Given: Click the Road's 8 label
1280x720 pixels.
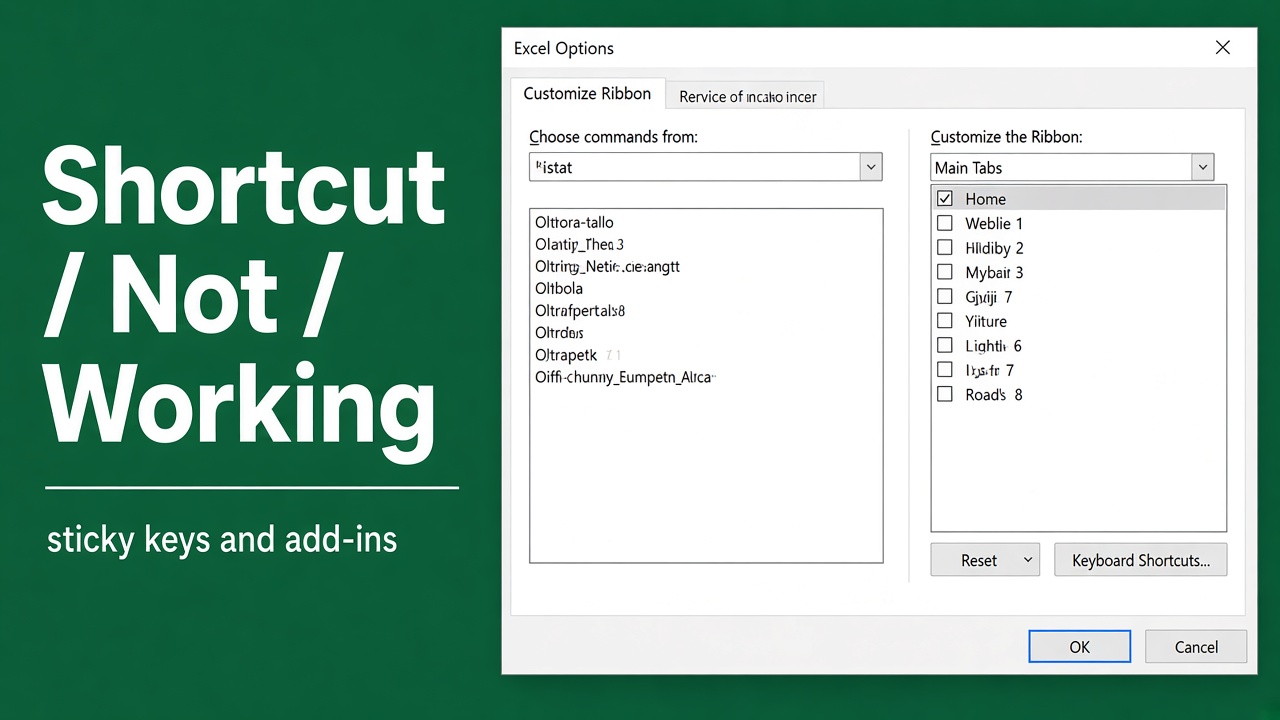Looking at the screenshot, I should click(x=994, y=395).
